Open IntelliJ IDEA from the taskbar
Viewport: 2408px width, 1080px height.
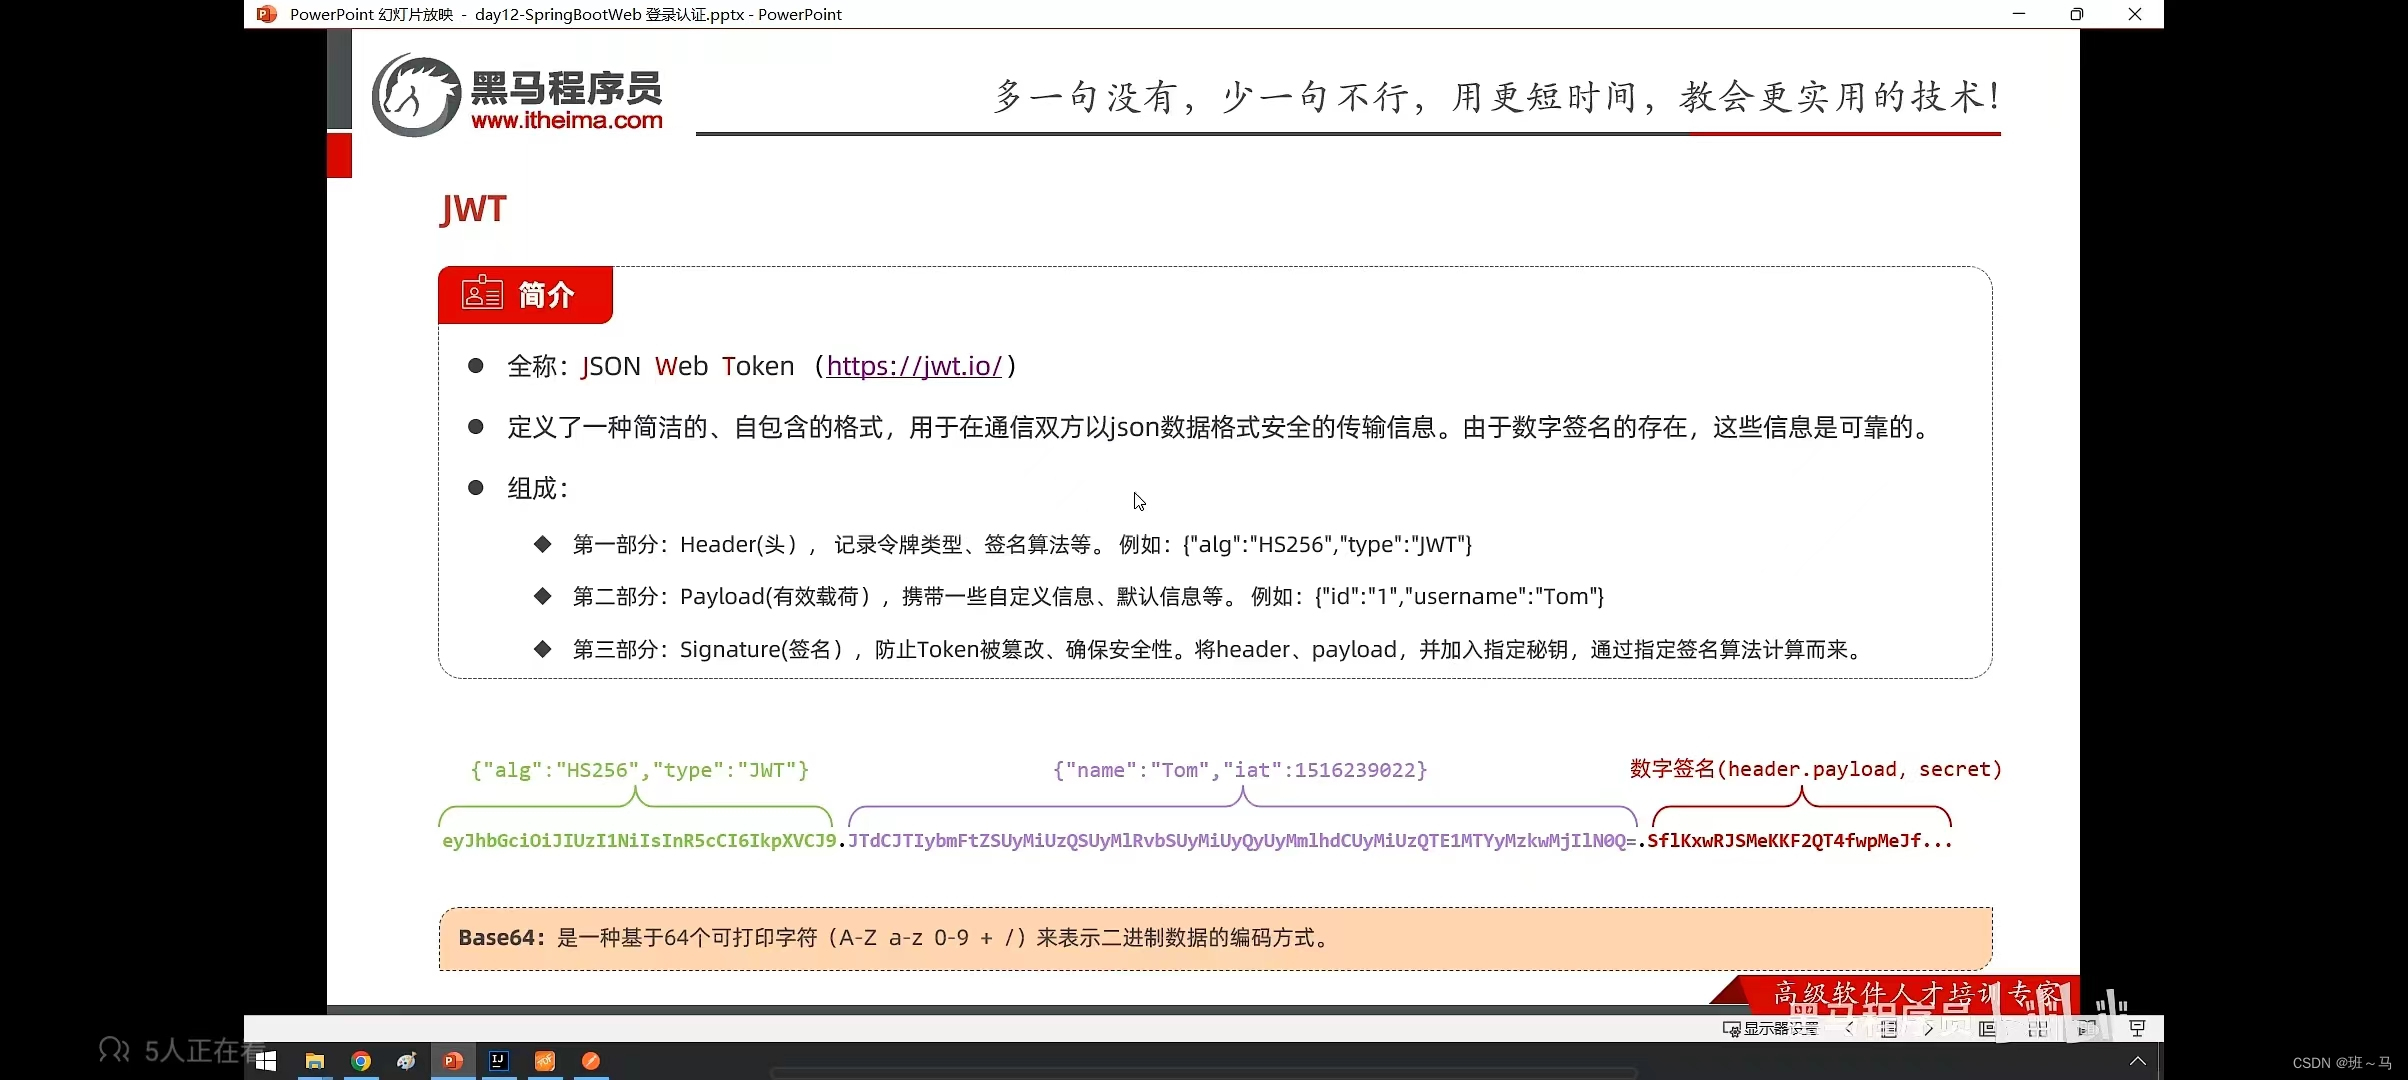pyautogui.click(x=499, y=1062)
